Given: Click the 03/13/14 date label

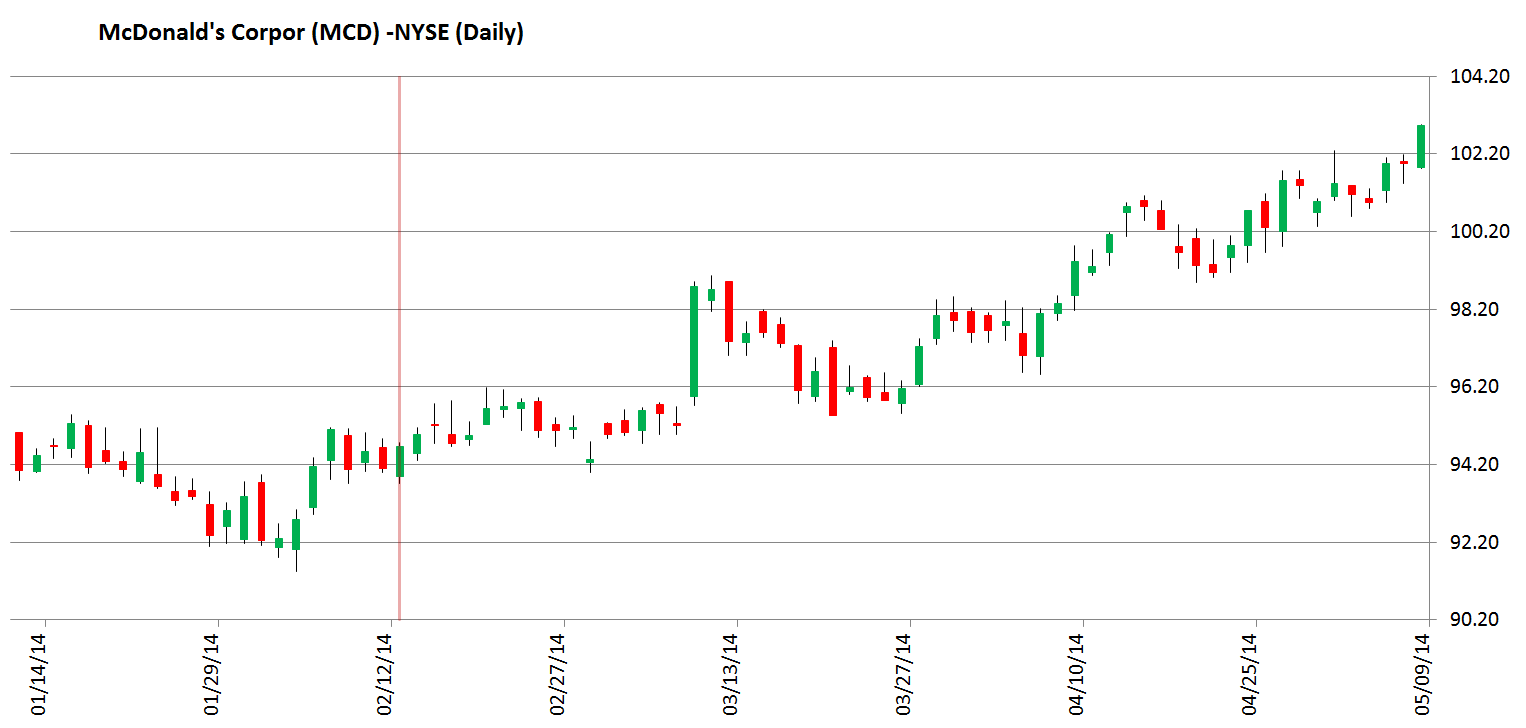Looking at the screenshot, I should tap(732, 674).
